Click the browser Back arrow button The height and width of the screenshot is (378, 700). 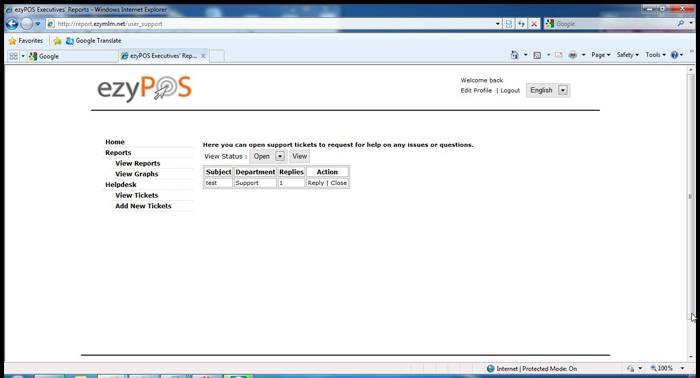(x=12, y=24)
